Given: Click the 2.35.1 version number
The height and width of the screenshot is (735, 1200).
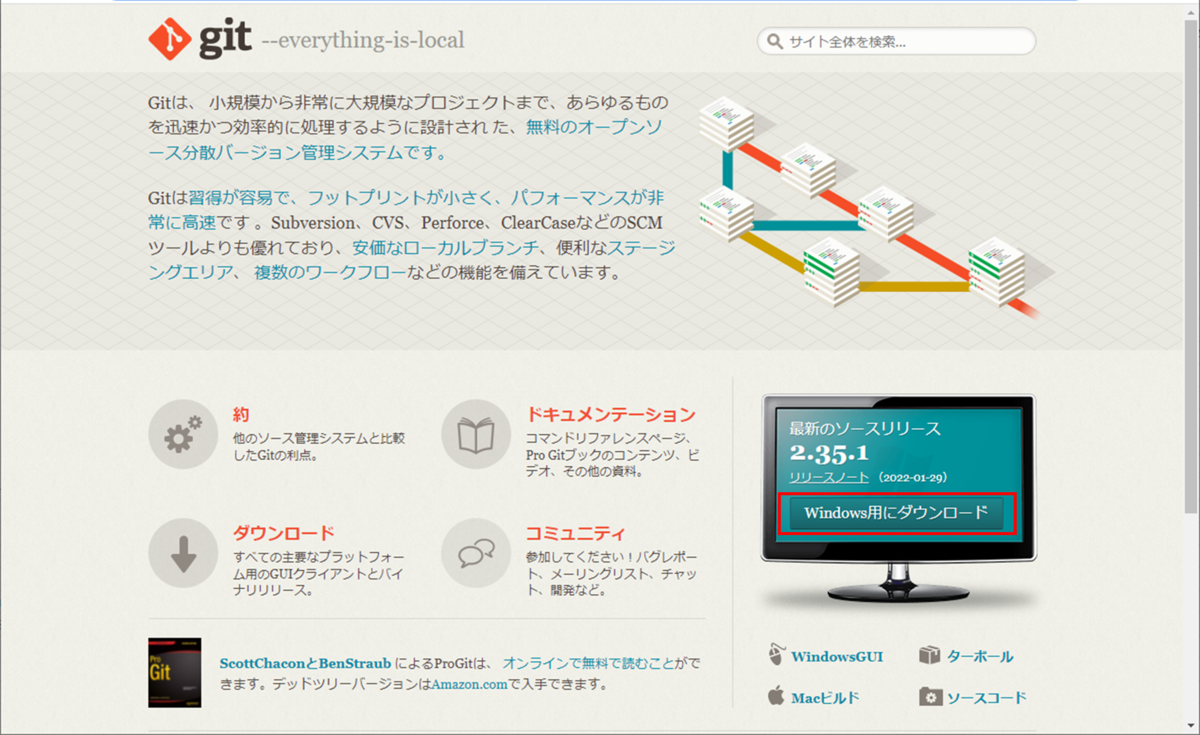Looking at the screenshot, I should [828, 454].
